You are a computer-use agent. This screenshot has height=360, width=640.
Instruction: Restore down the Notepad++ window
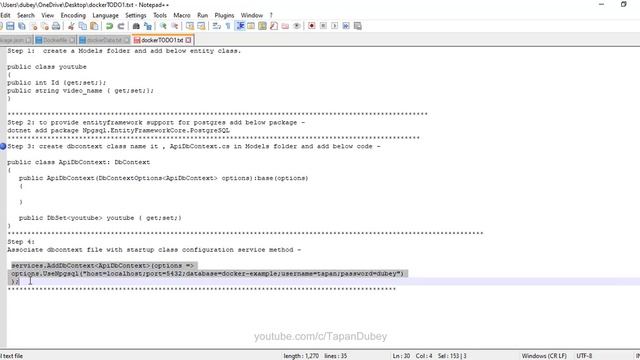pos(623,4)
